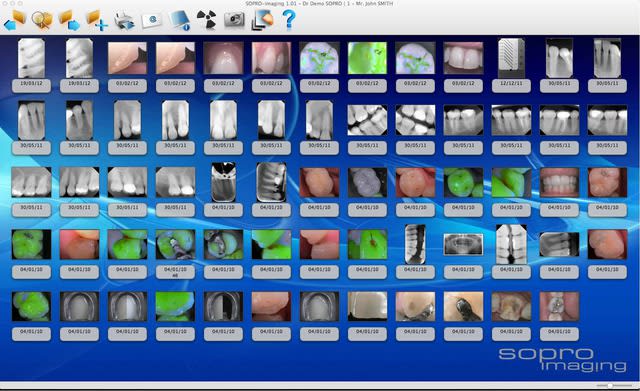Viewport: 640px width, 391px height.
Task: Open the patient folder search icon
Action: coord(42,20)
